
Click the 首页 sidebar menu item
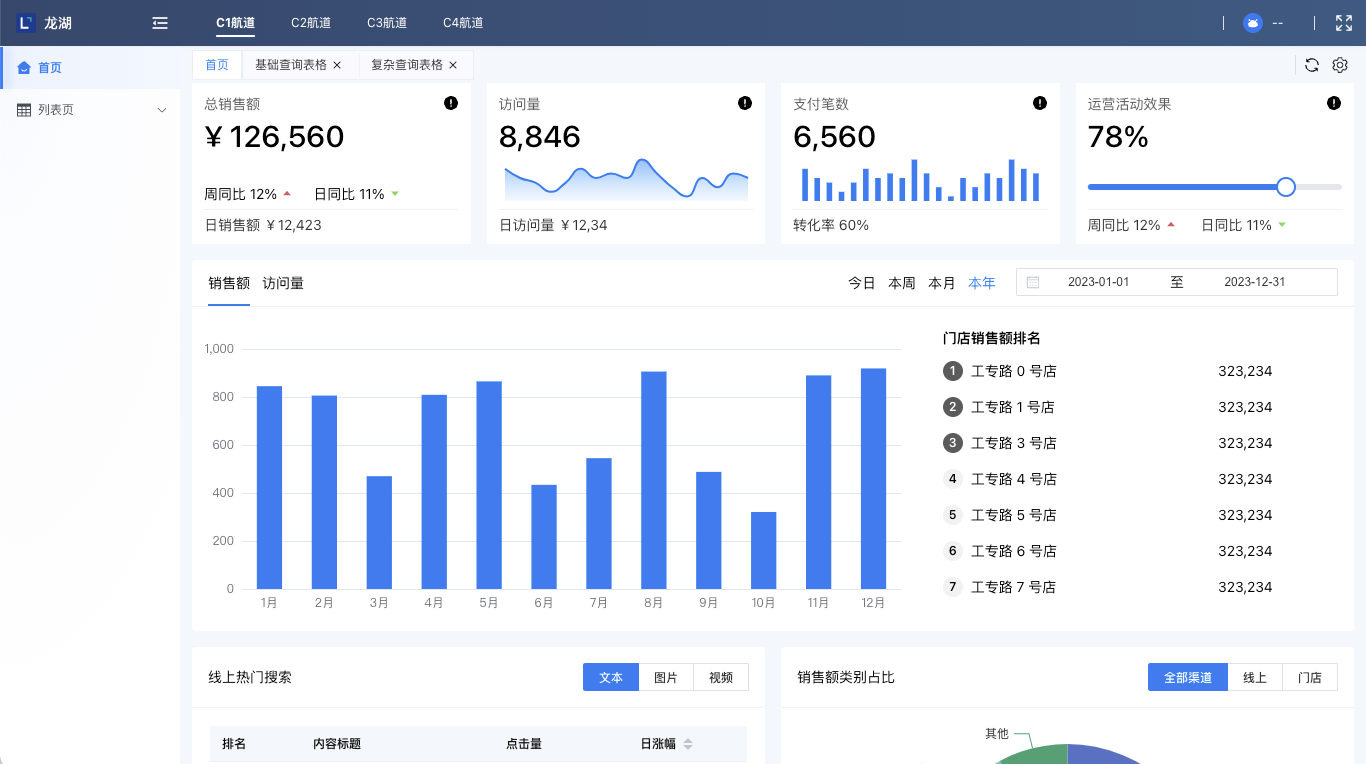(x=90, y=68)
